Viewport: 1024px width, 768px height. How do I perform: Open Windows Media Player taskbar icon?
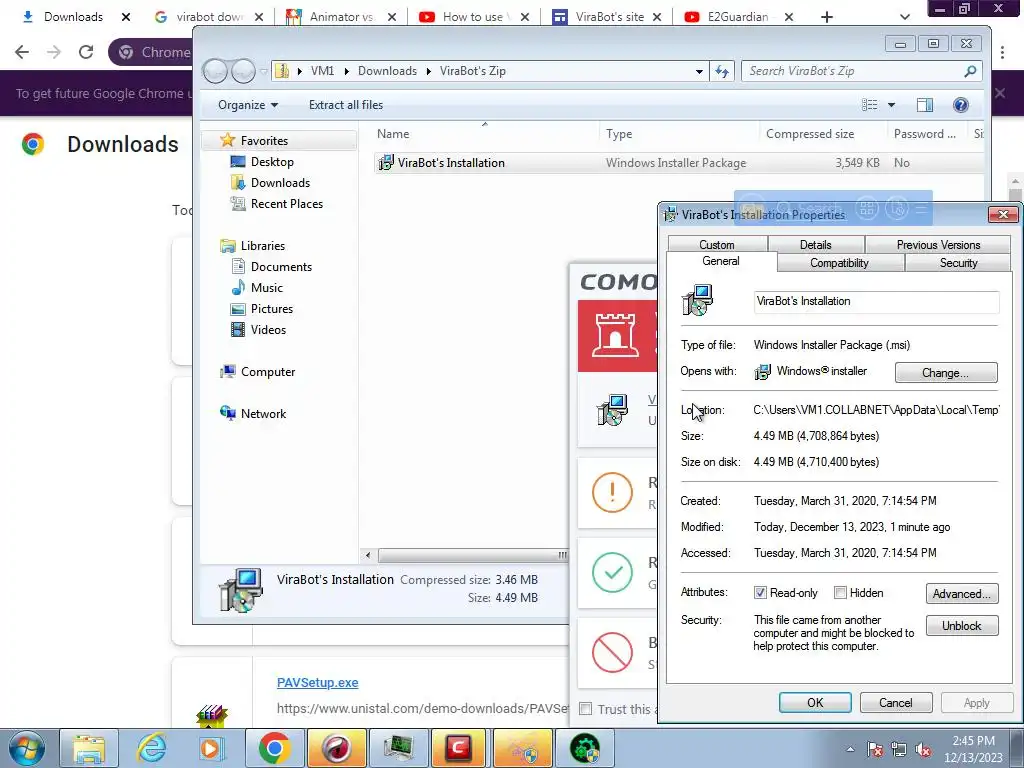pyautogui.click(x=212, y=748)
